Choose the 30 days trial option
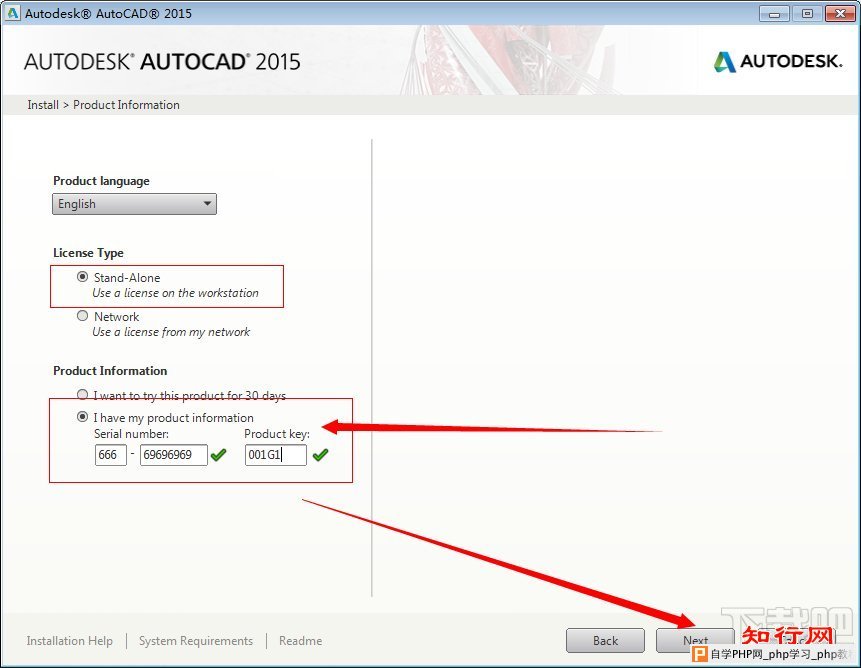Image resolution: width=861 pixels, height=668 pixels. [x=82, y=395]
